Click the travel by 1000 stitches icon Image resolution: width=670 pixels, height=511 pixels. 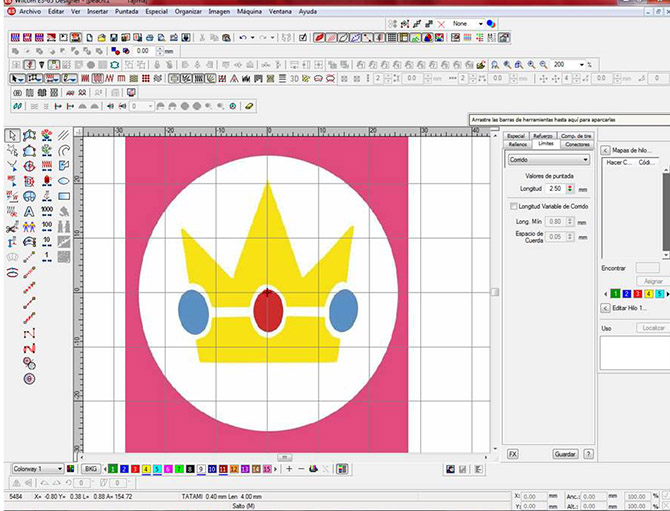click(47, 211)
